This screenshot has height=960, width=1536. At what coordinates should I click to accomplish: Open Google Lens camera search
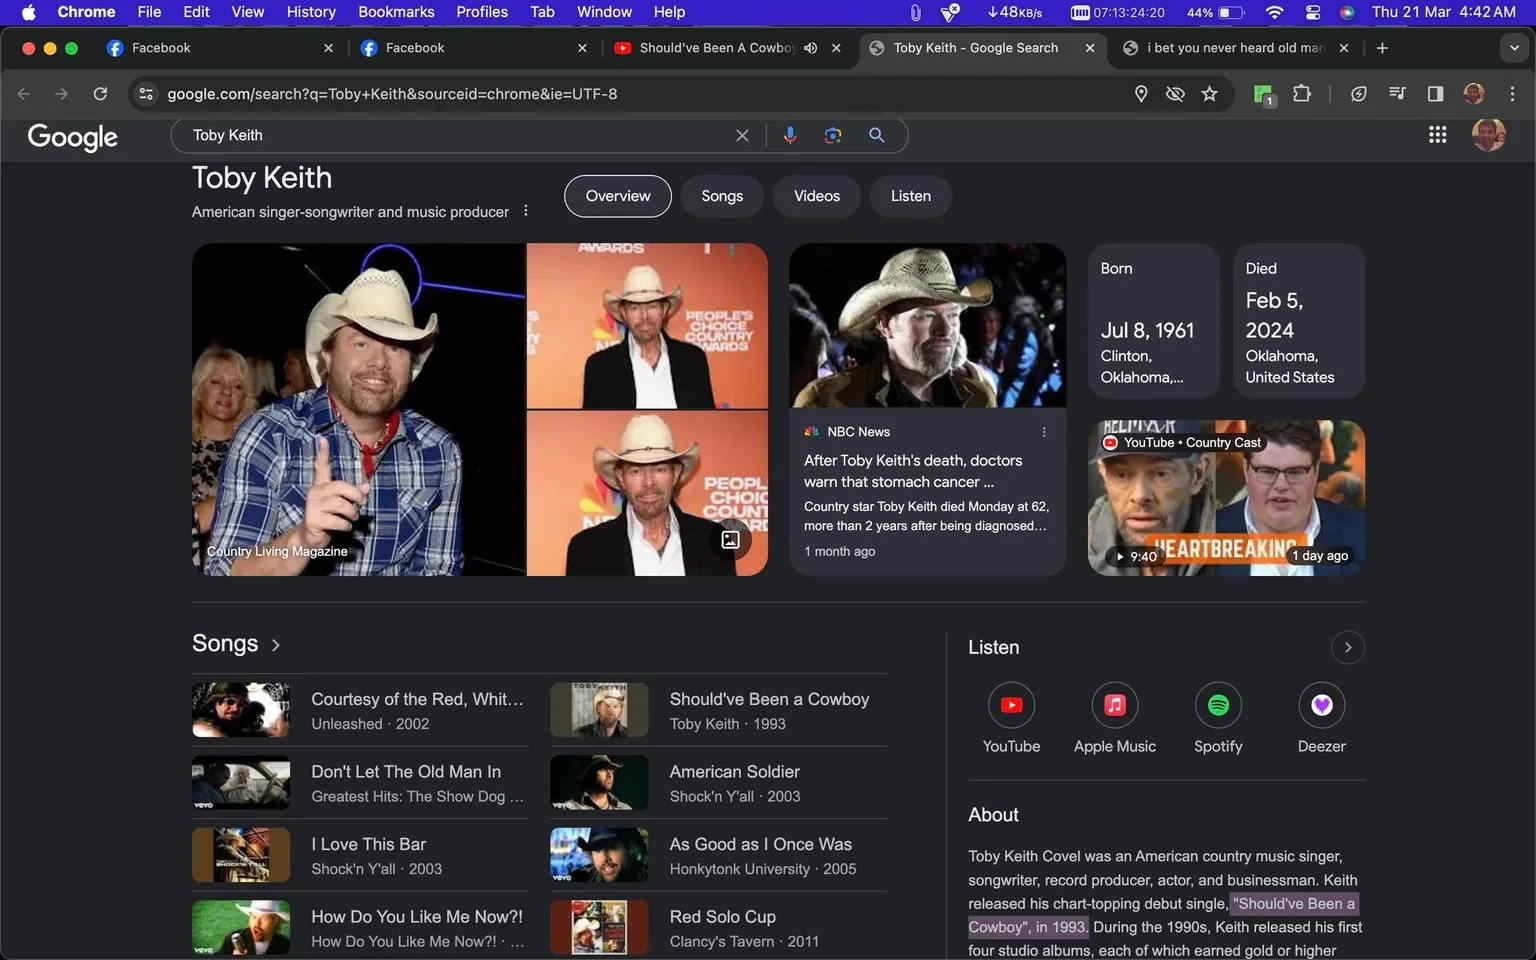pos(832,135)
